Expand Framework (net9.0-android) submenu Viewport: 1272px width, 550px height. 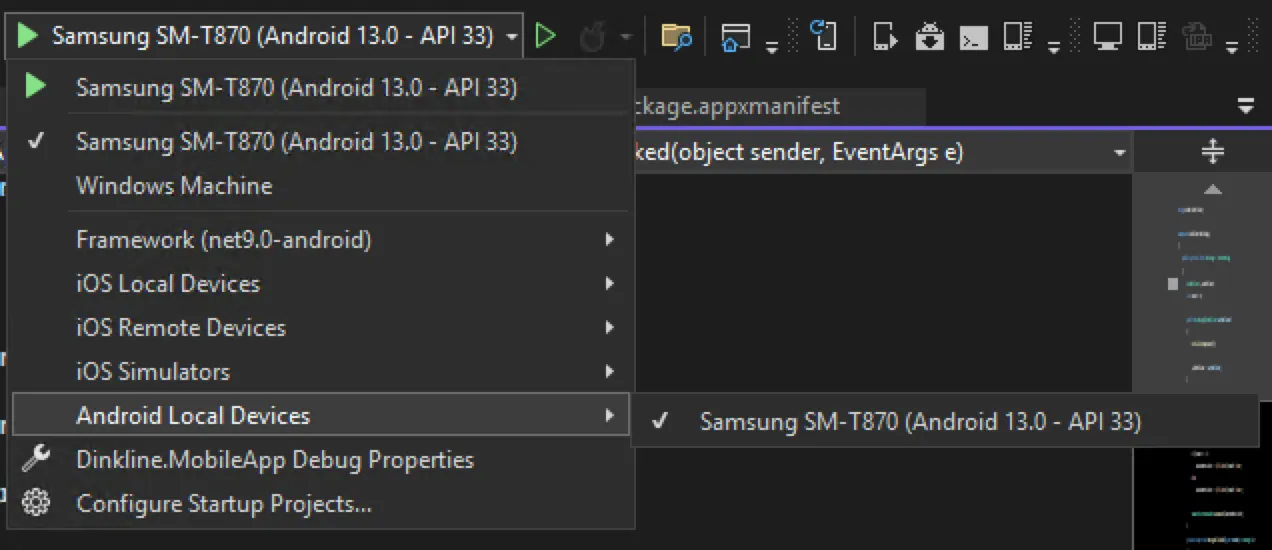point(321,239)
